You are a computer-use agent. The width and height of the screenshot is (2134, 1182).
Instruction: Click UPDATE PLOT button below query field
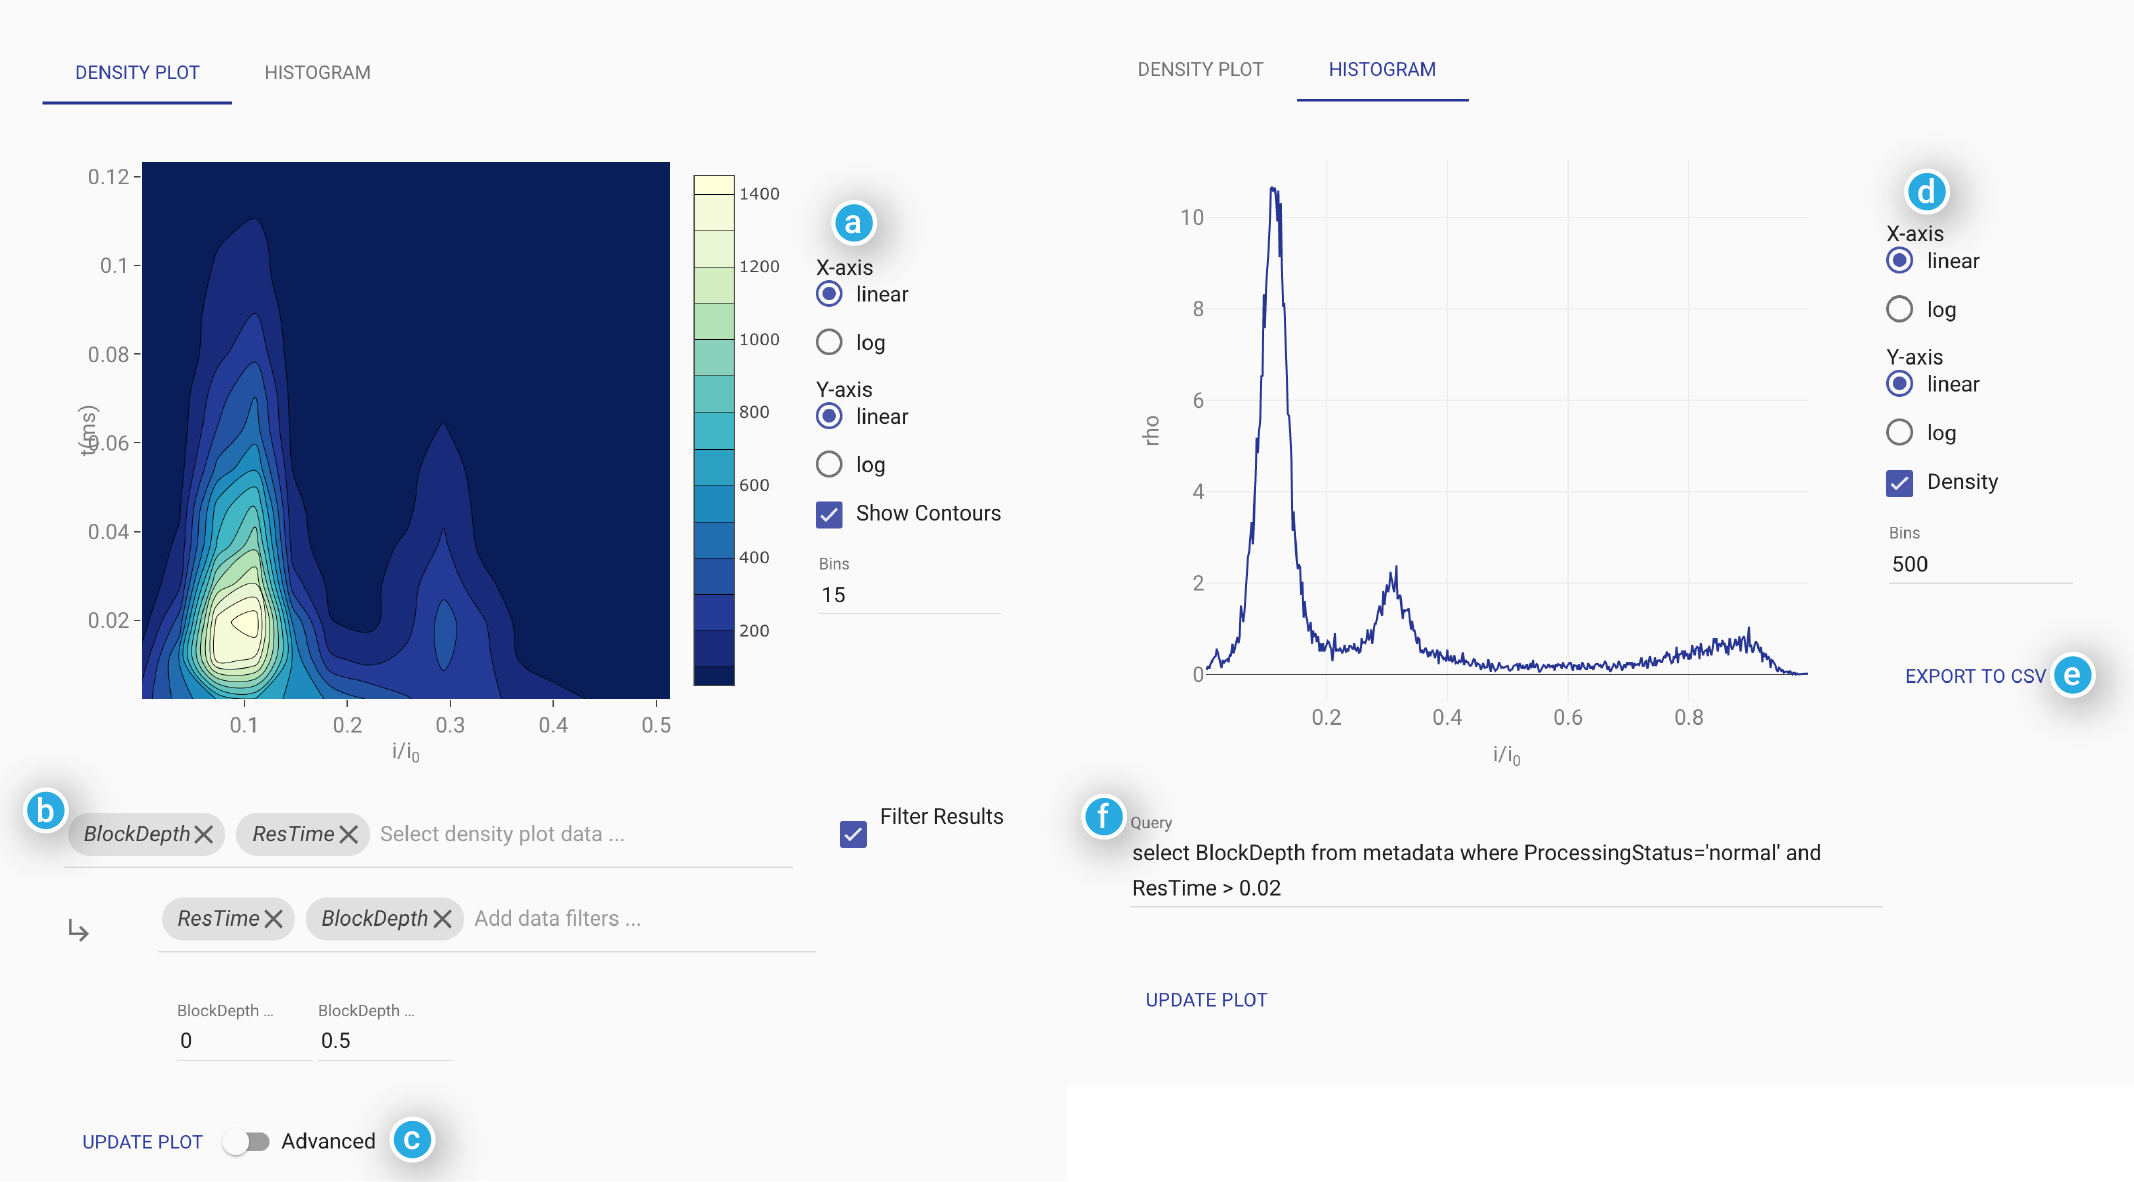coord(1207,1000)
